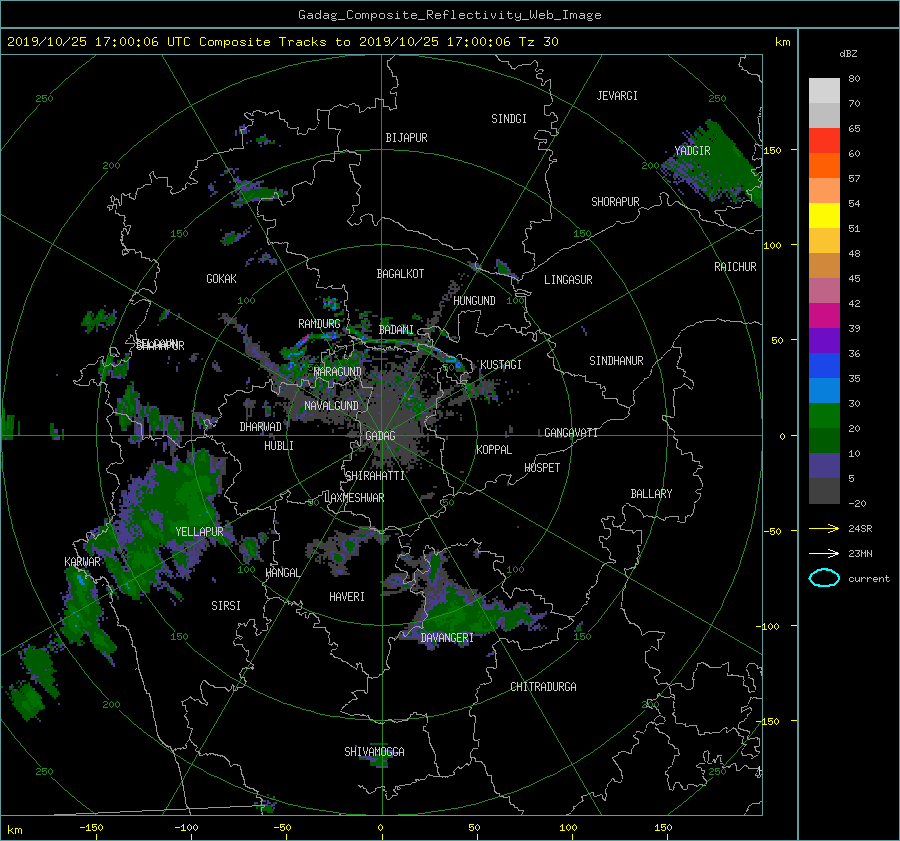This screenshot has width=900, height=841.
Task: Click the BALLARY city label
Action: (x=651, y=494)
